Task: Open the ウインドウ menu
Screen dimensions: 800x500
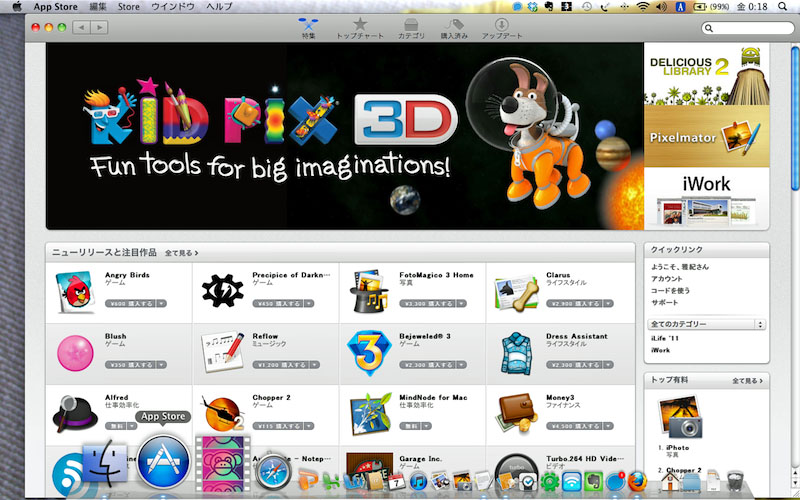Action: point(173,7)
